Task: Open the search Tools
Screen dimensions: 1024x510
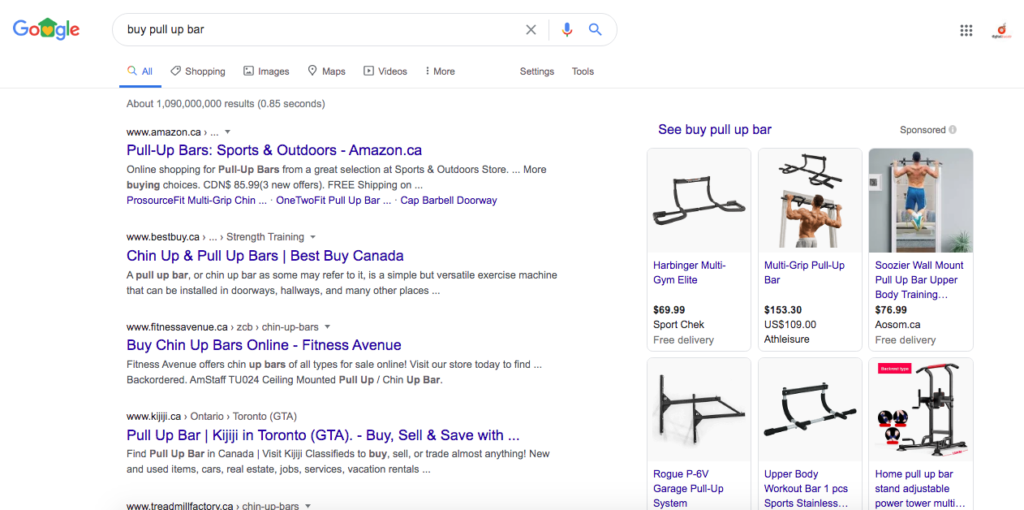Action: pyautogui.click(x=583, y=71)
